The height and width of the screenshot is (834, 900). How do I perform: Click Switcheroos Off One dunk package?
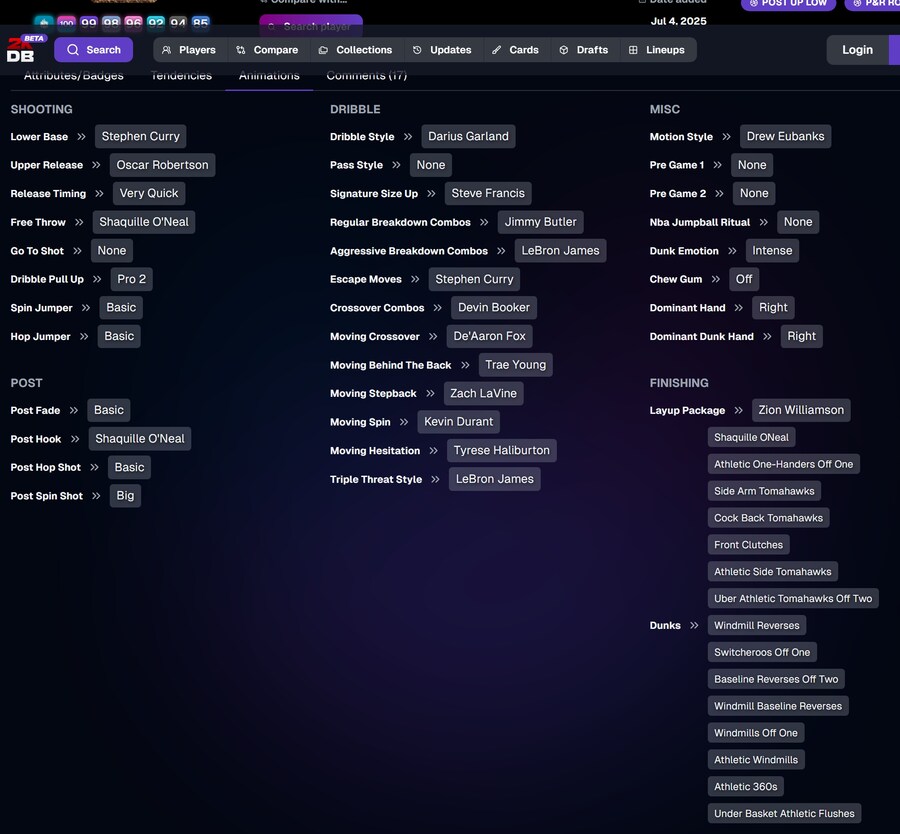(762, 653)
